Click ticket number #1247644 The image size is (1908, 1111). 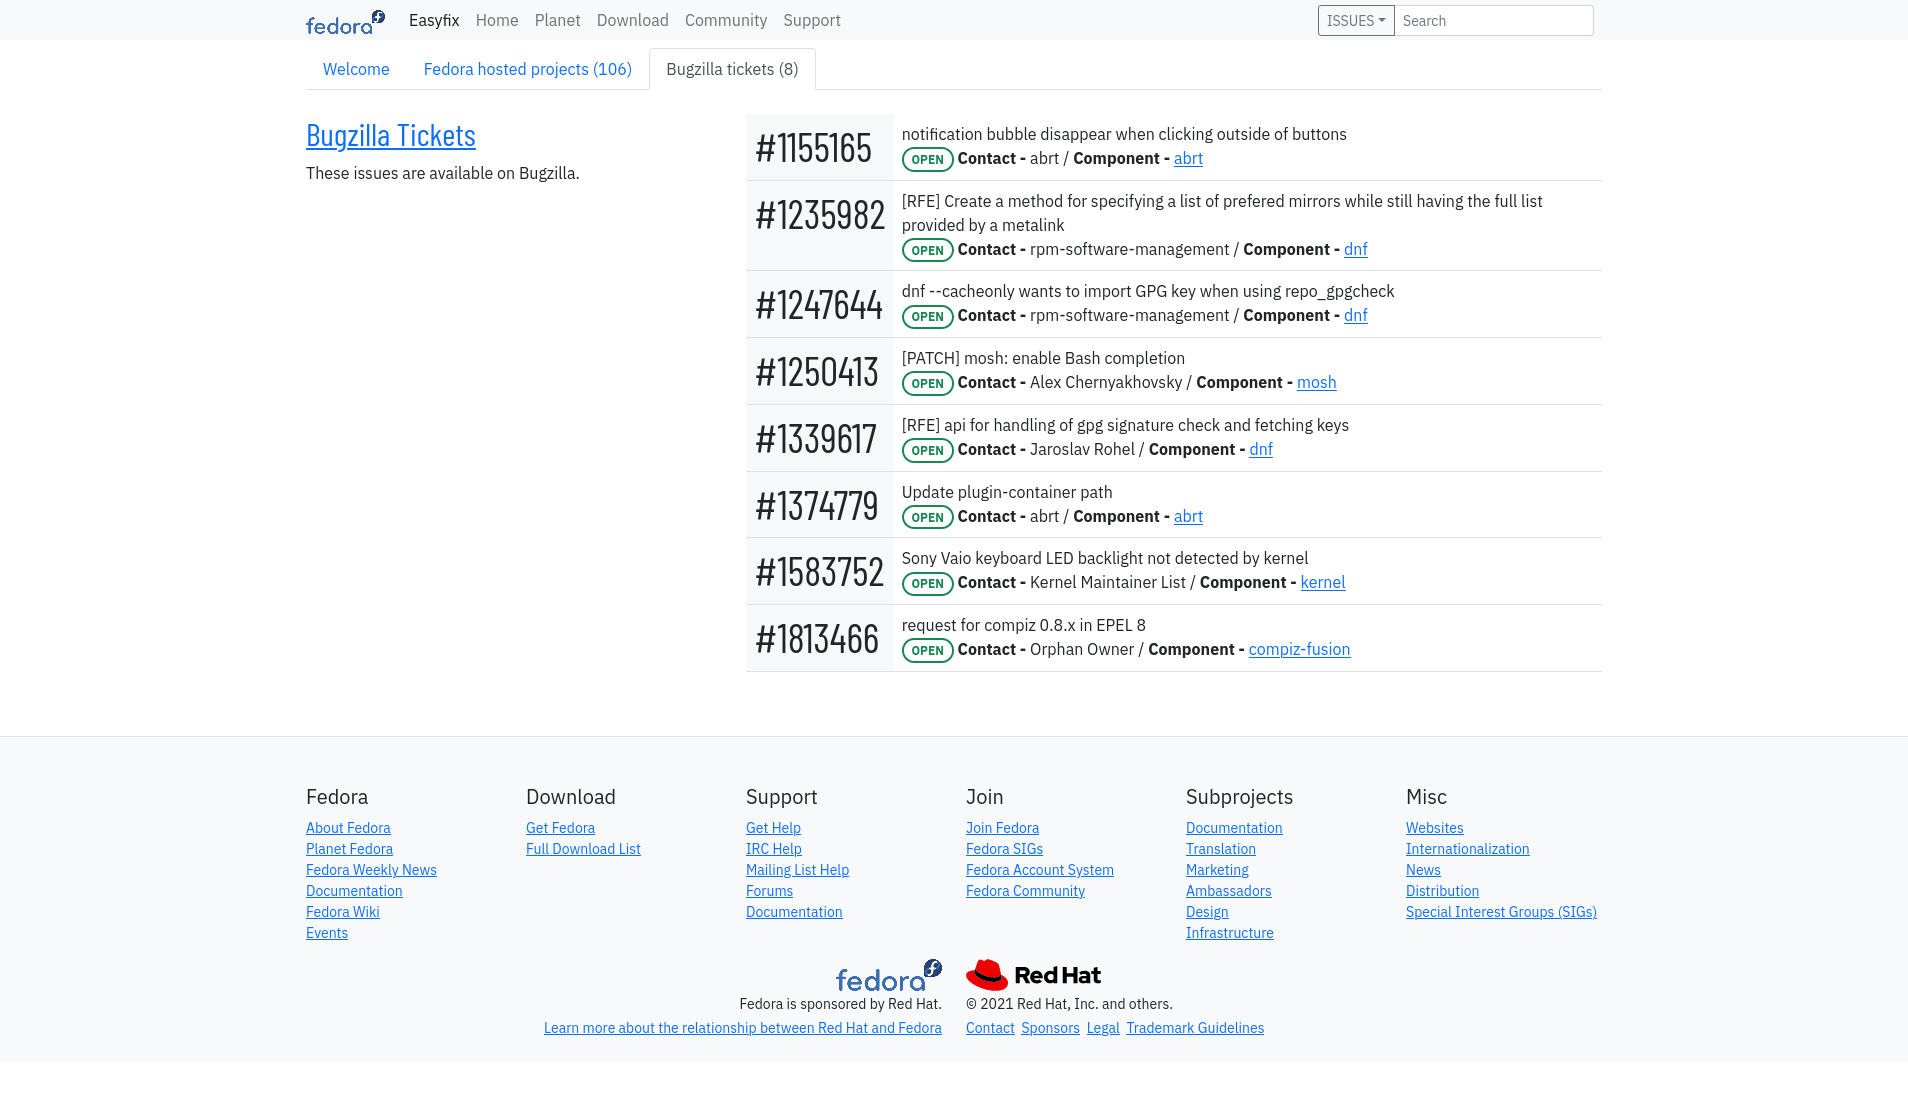[819, 305]
